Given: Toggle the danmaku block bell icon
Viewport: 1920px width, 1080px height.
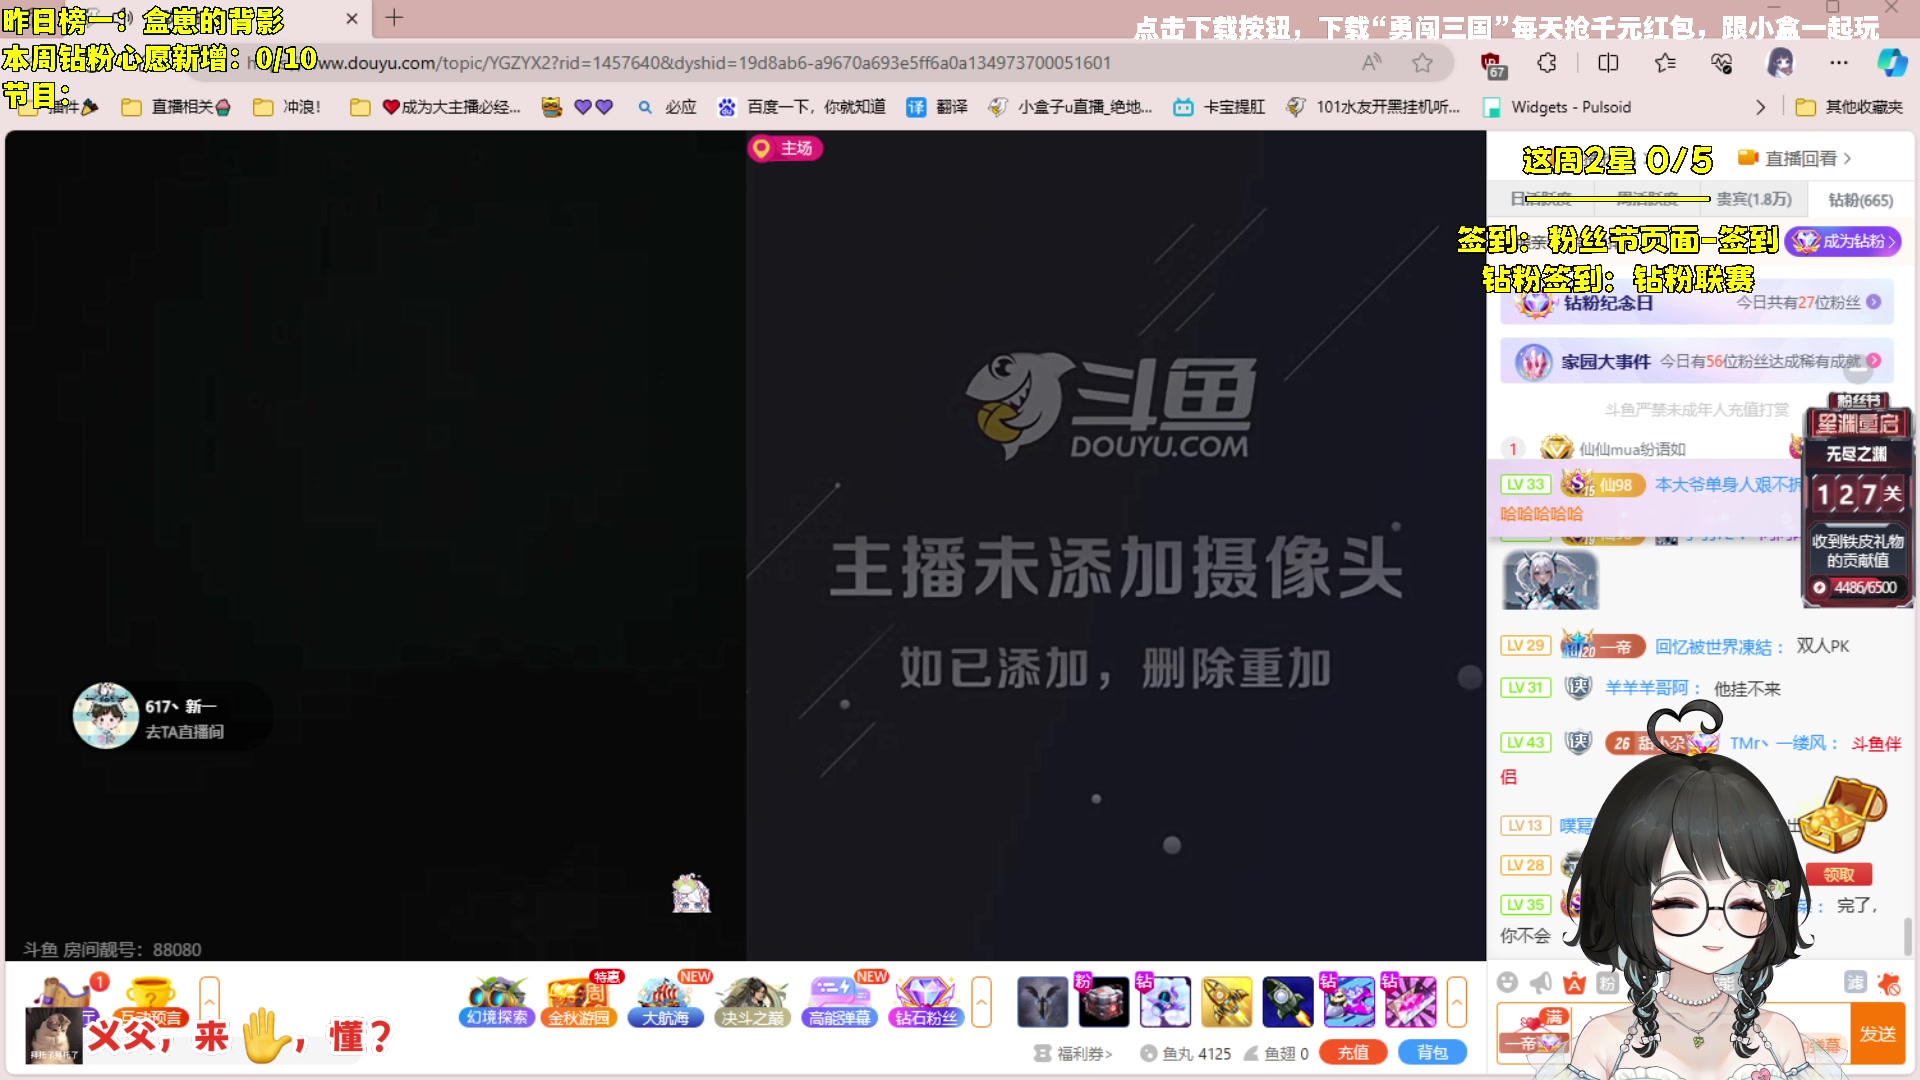Looking at the screenshot, I should point(1888,983).
